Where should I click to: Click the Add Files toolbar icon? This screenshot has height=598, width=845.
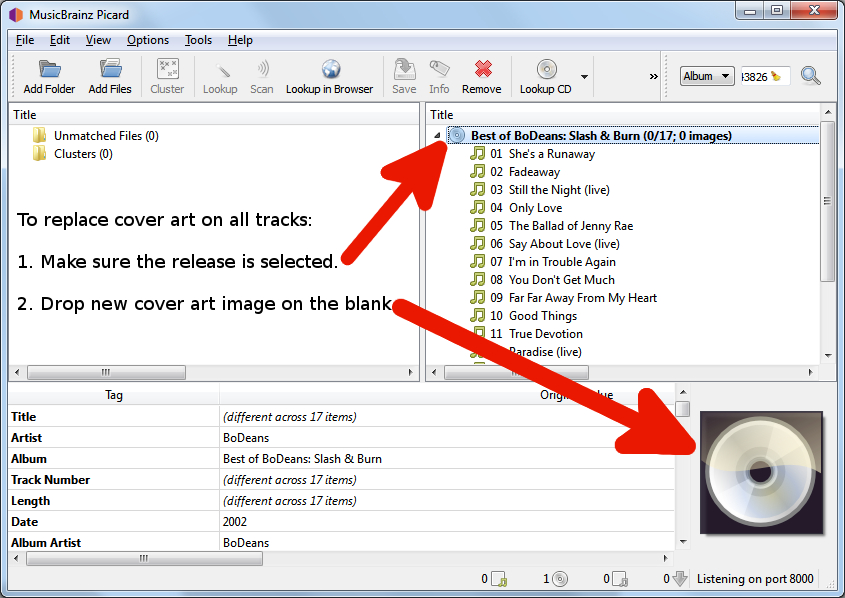click(110, 69)
